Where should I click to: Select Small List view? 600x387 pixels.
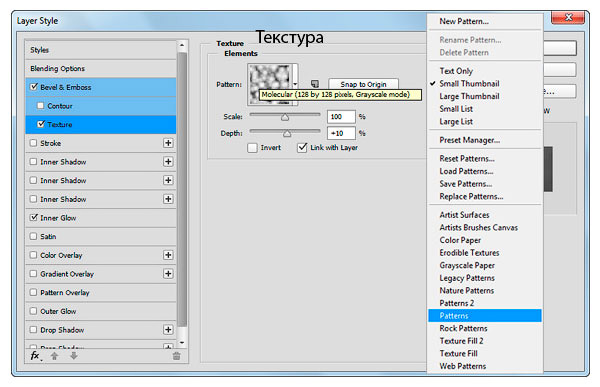coord(456,109)
